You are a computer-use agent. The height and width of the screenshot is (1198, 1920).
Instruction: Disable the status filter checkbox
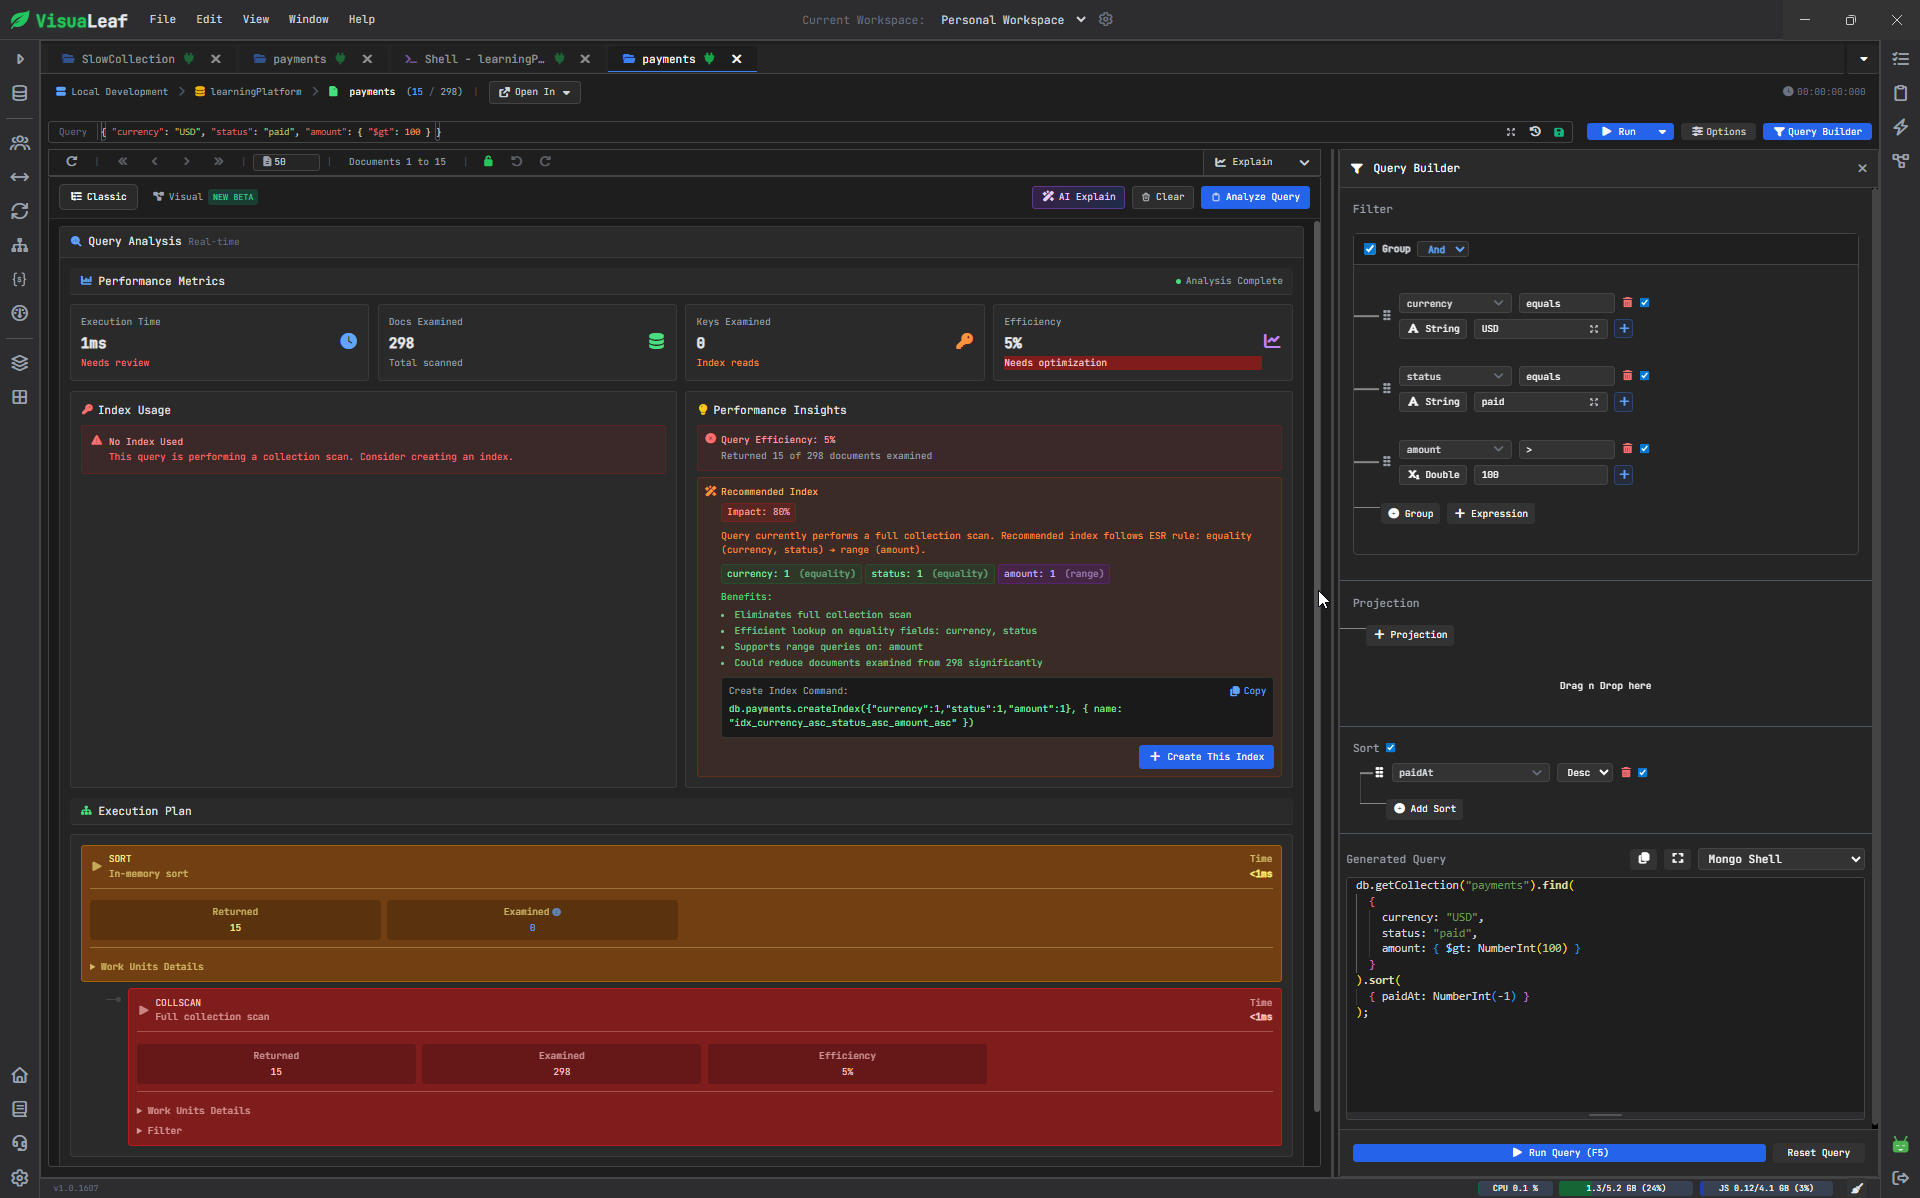pyautogui.click(x=1644, y=375)
